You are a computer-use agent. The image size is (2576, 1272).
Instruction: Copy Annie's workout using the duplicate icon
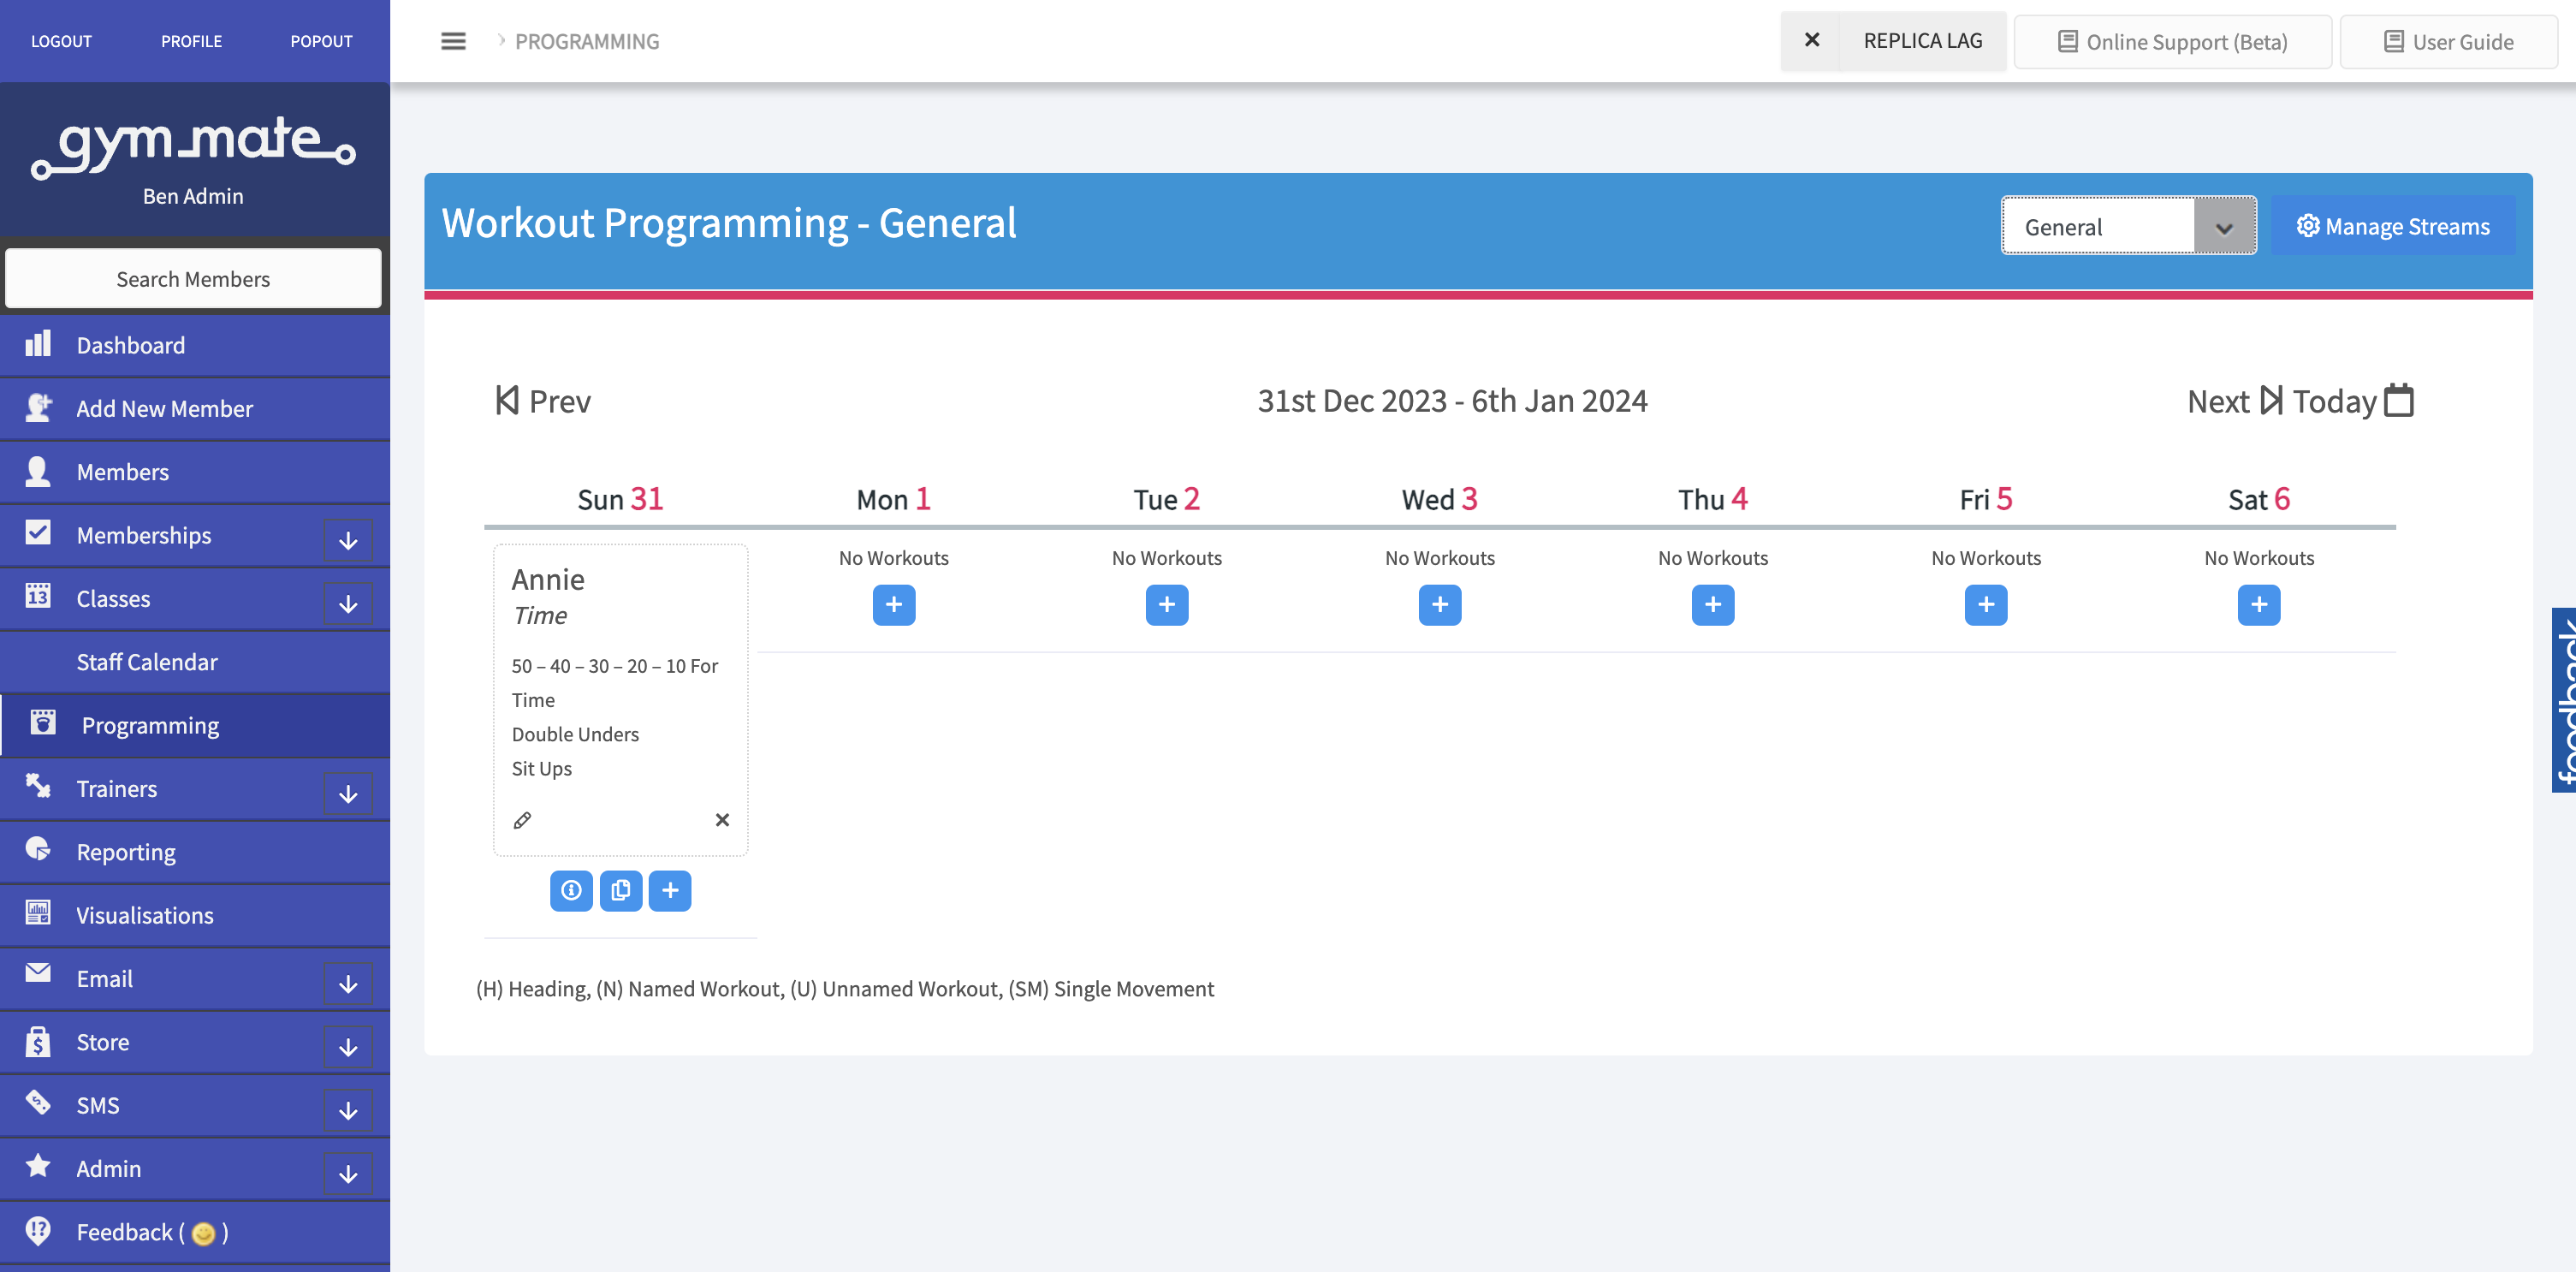(x=621, y=890)
